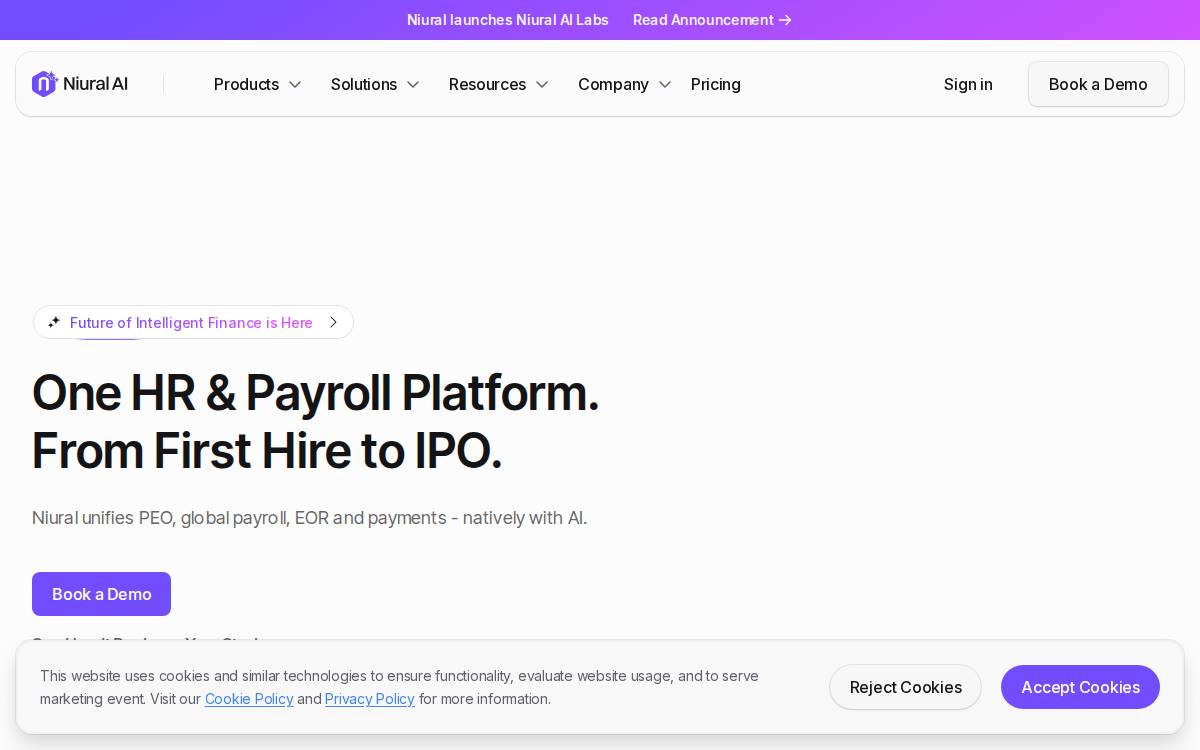The height and width of the screenshot is (750, 1200).
Task: Expand the Solutions dropdown chevron
Action: point(413,85)
